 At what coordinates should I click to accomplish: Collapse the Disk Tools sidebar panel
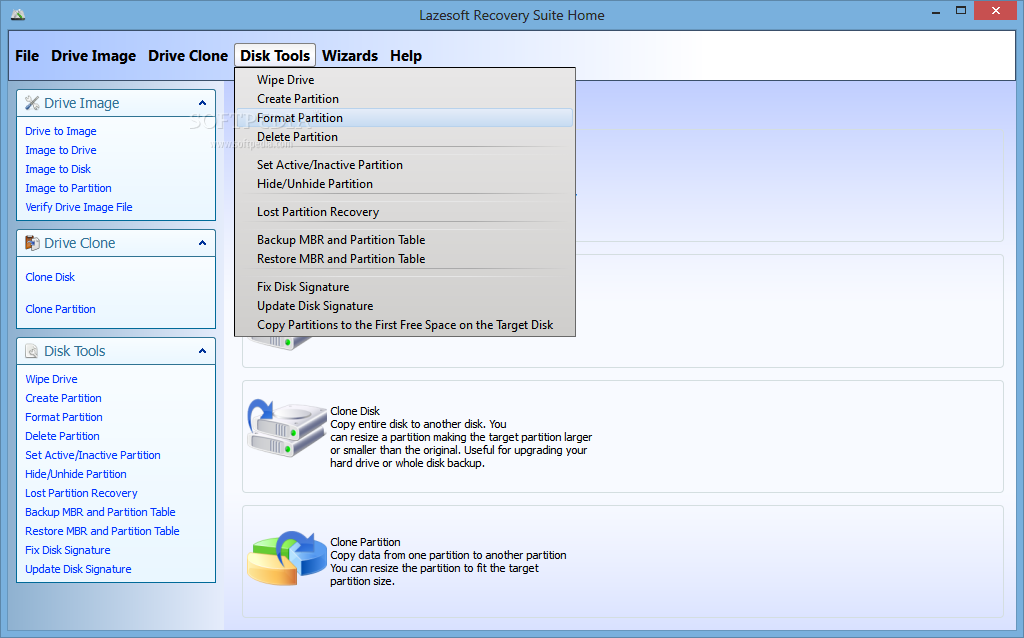coord(202,351)
